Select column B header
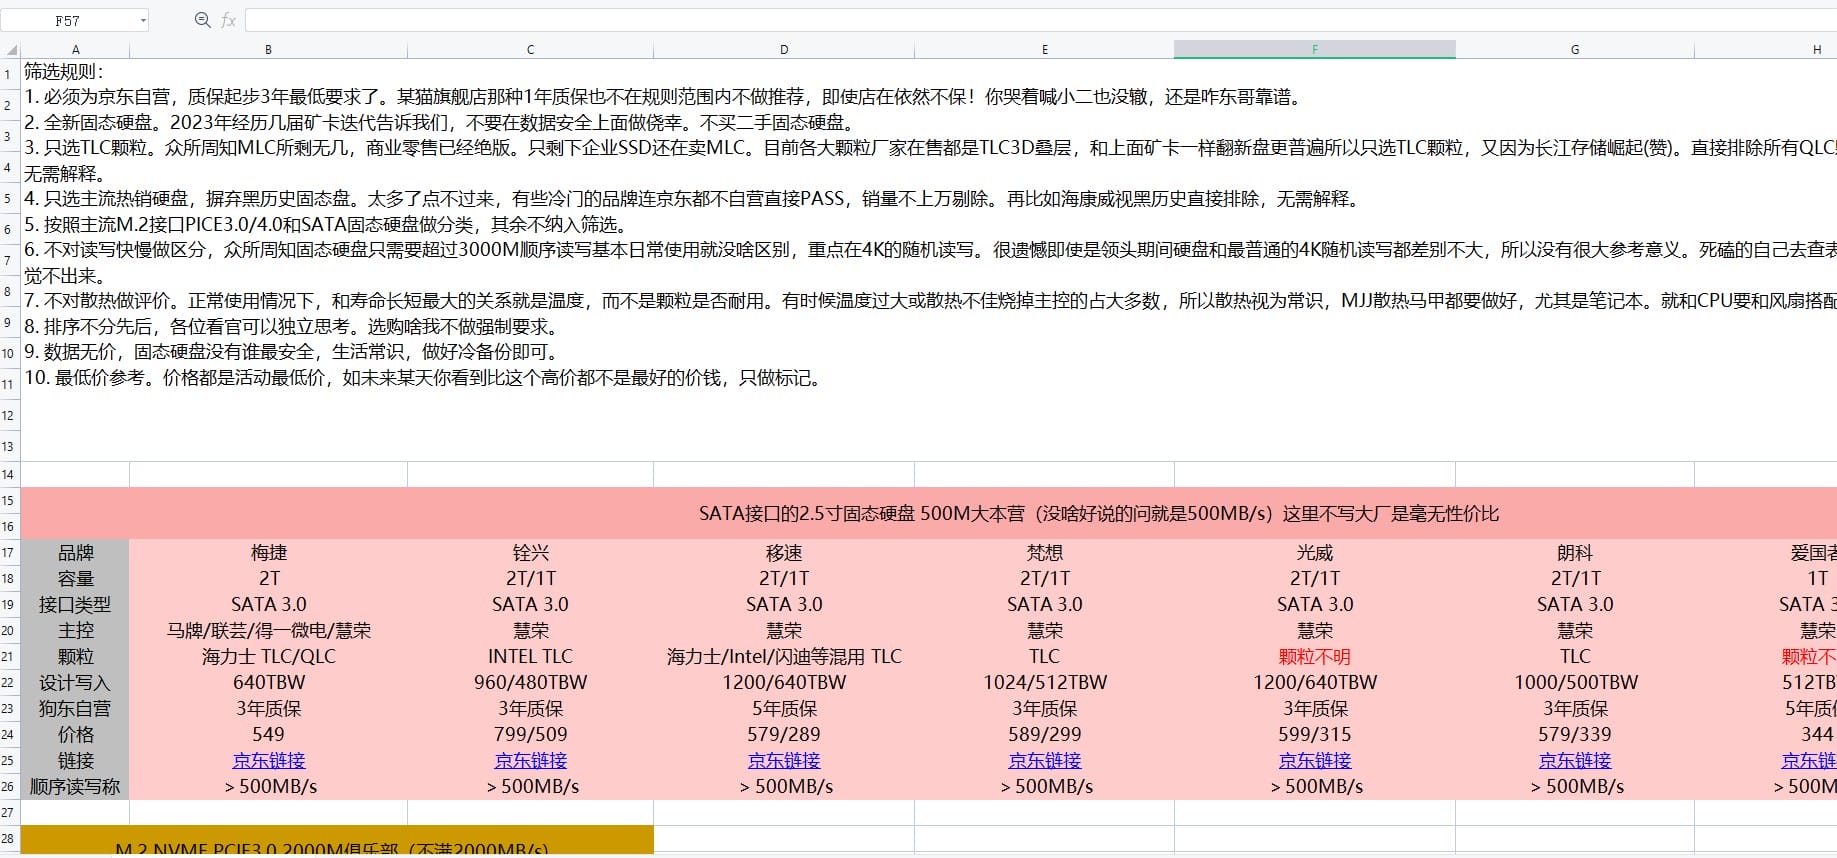The width and height of the screenshot is (1837, 858). click(268, 49)
